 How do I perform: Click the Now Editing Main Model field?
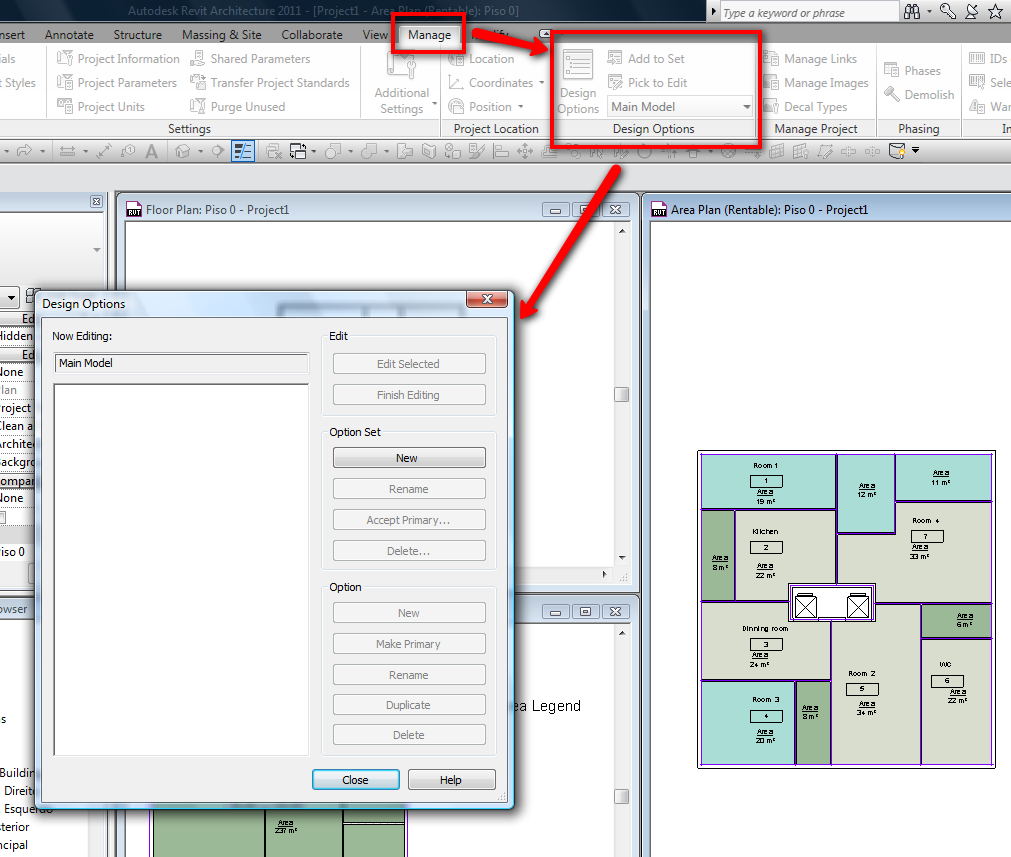[x=181, y=363]
